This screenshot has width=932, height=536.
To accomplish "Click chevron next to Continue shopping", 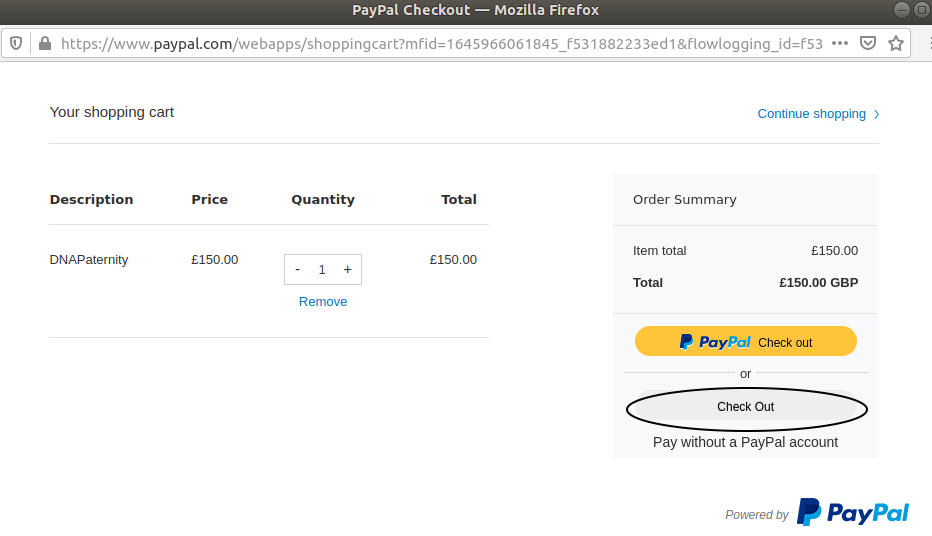I will click(876, 114).
